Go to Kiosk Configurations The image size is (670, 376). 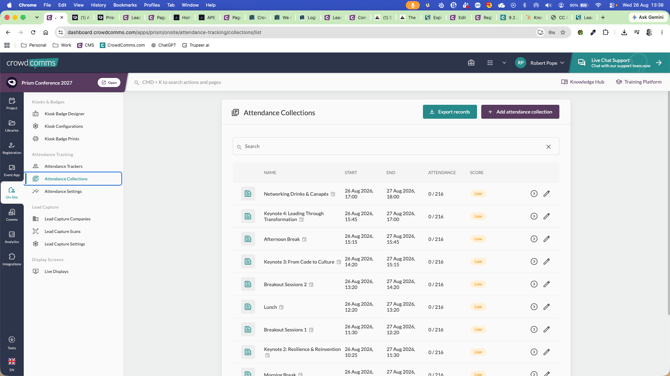pyautogui.click(x=63, y=126)
